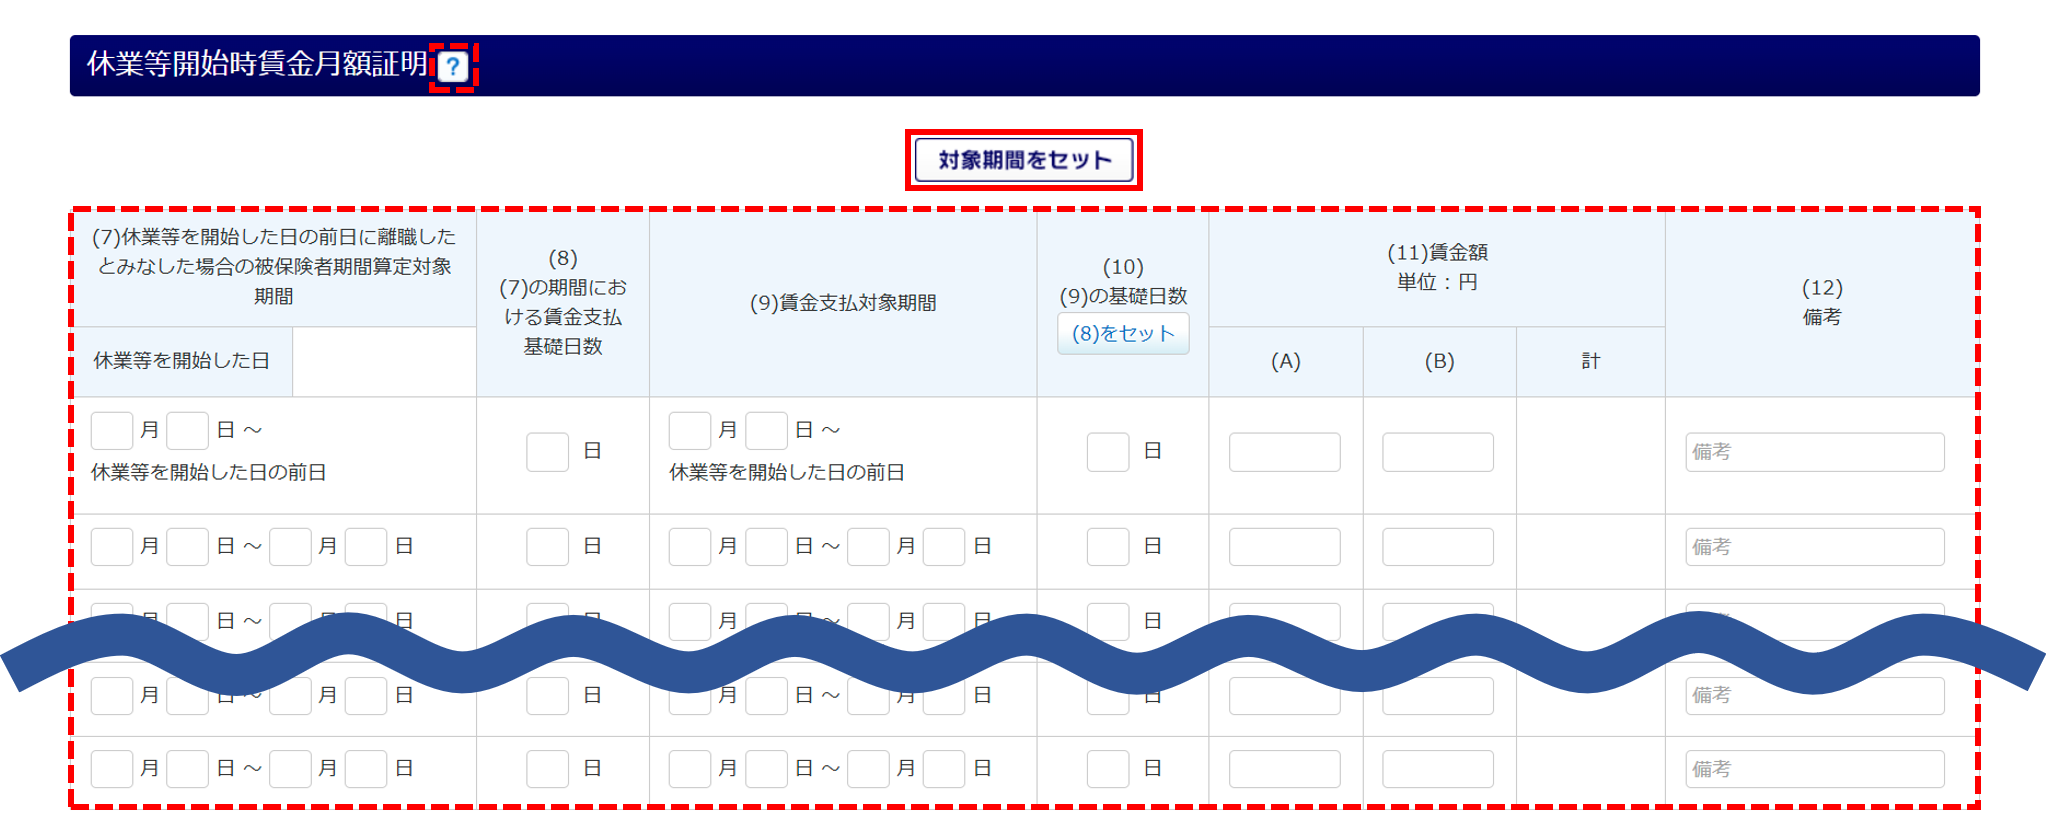Screen dimensions: 2047x834
Task: Select last row wage amount (B) field
Action: click(x=1438, y=769)
